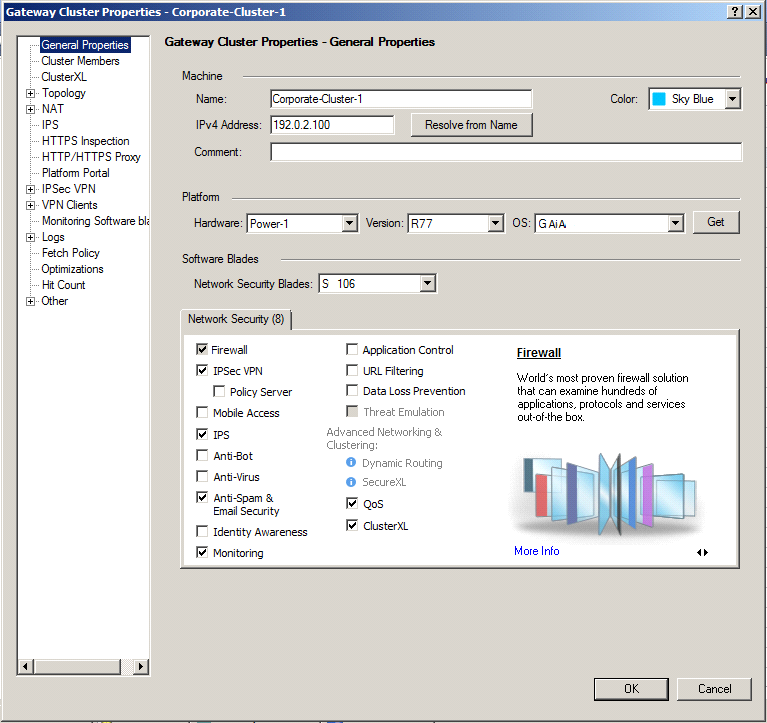
Task: Expand the Other tree node
Action: [30, 301]
